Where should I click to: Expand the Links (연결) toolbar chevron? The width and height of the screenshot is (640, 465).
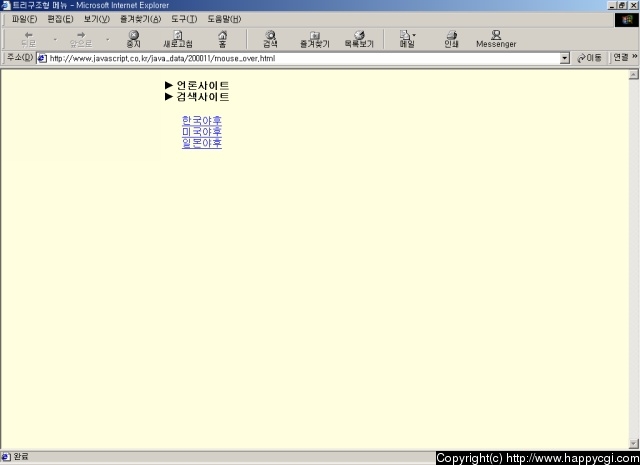point(635,56)
